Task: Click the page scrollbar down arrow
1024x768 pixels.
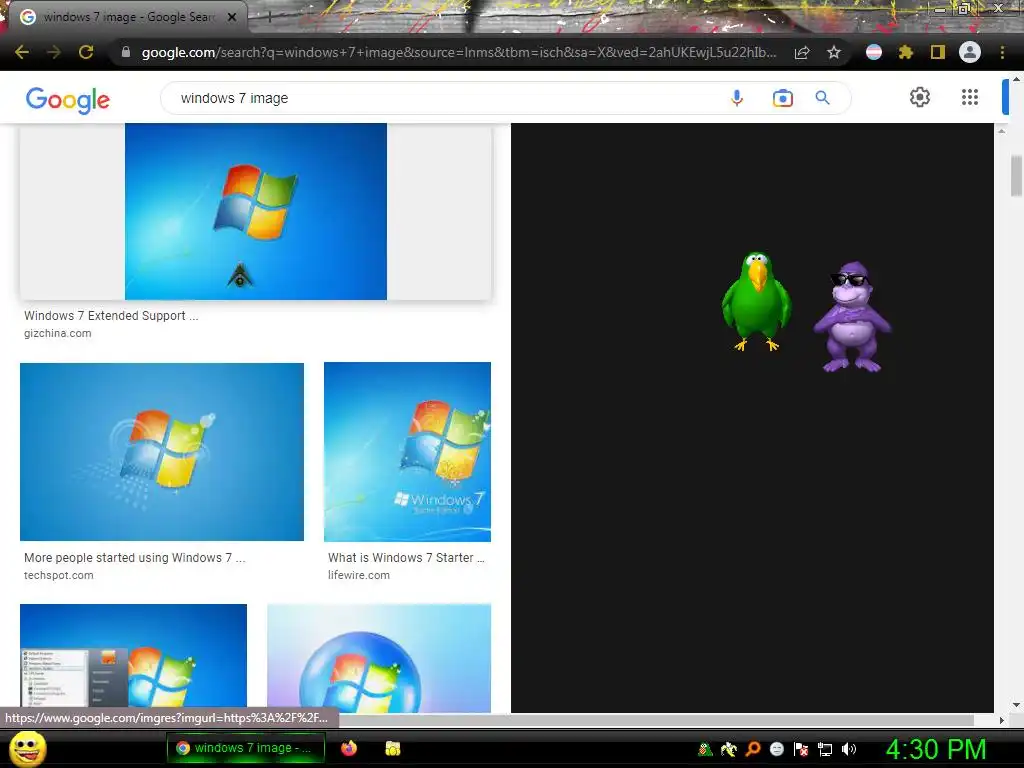Action: coord(1016,705)
